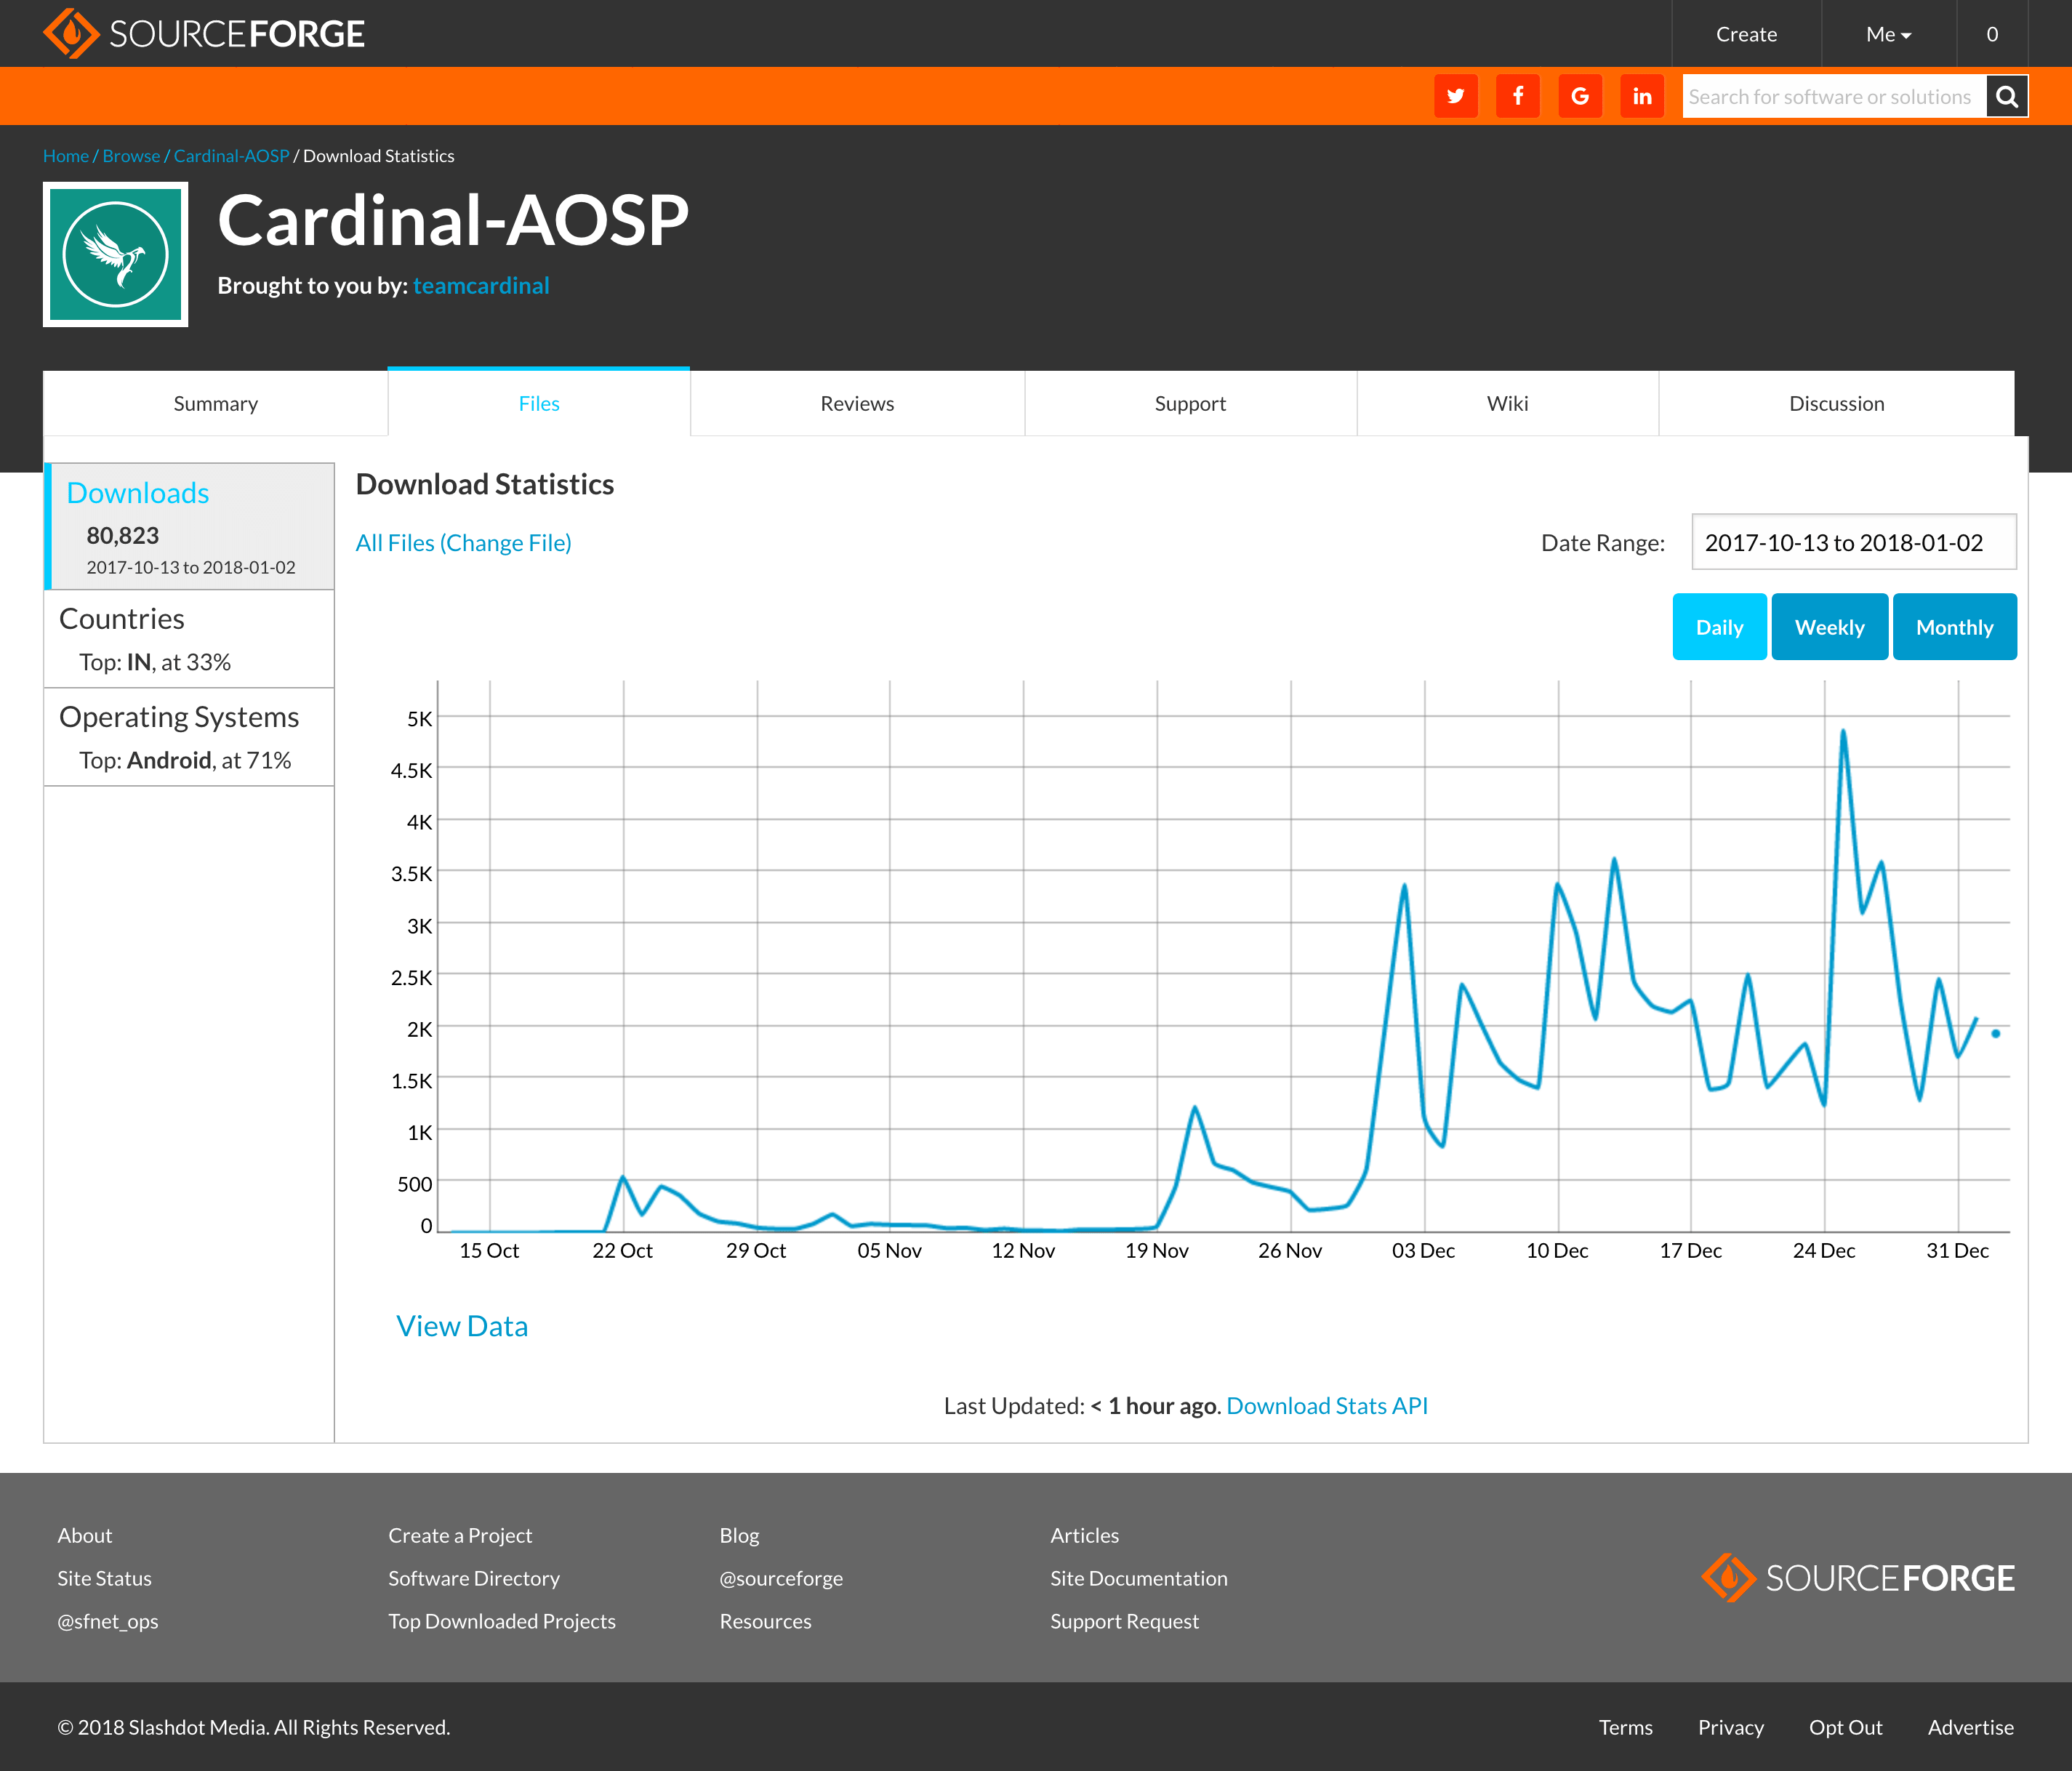Click the footer SourceForge logo
This screenshot has height=1771, width=2072.
pos(1857,1577)
